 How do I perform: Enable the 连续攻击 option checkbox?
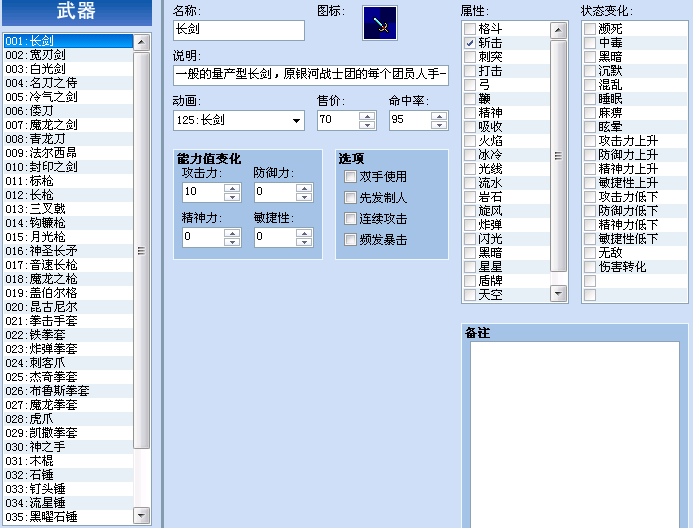click(350, 219)
